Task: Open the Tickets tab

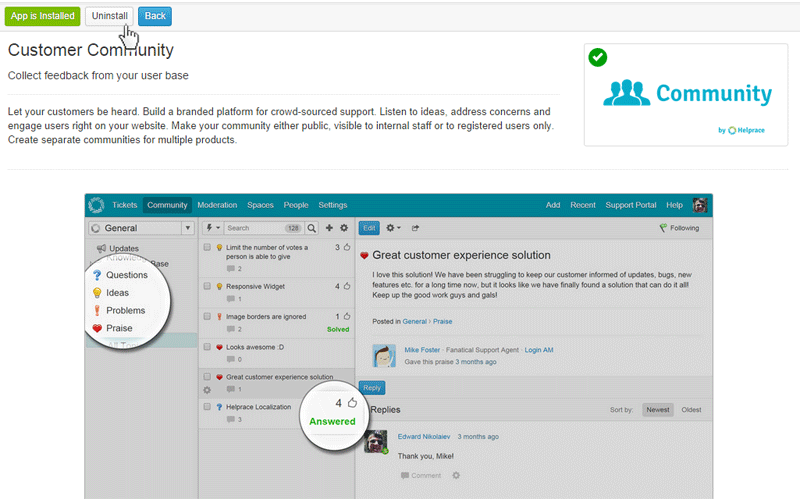Action: pos(124,205)
